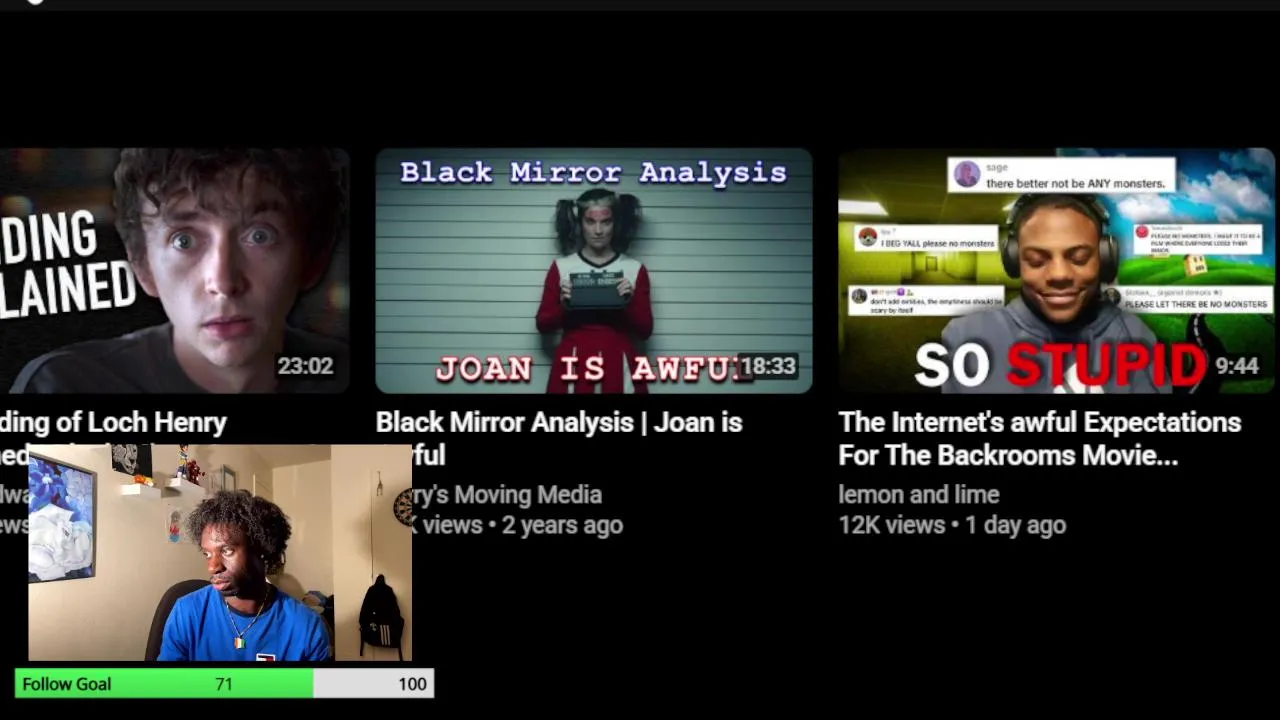
Task: Open the Loch Henry ending explained thumbnail
Action: coord(174,270)
